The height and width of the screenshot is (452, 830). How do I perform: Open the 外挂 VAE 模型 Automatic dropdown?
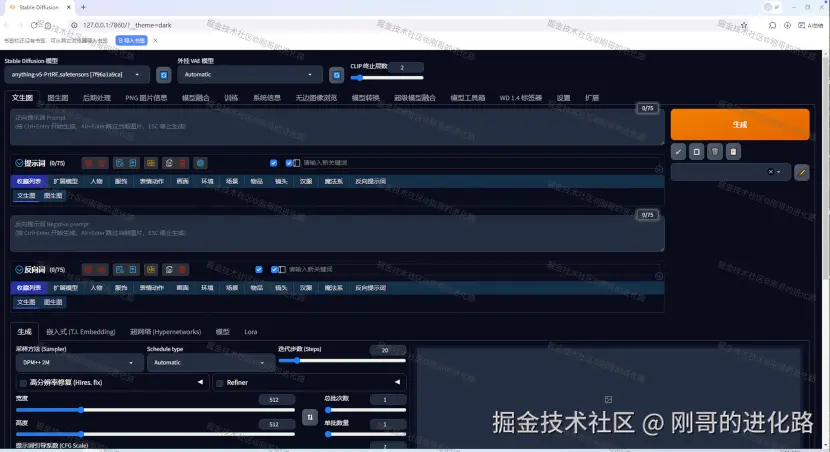(249, 75)
